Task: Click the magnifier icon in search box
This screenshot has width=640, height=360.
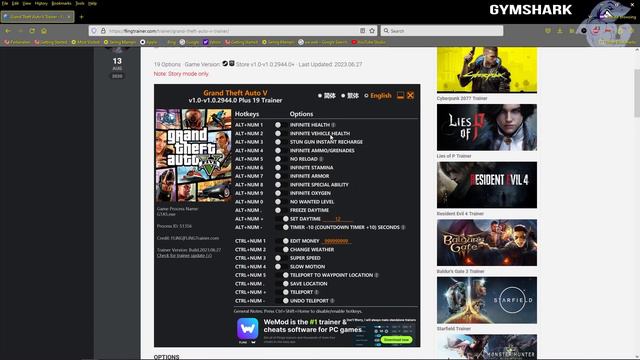Action: click(x=386, y=31)
